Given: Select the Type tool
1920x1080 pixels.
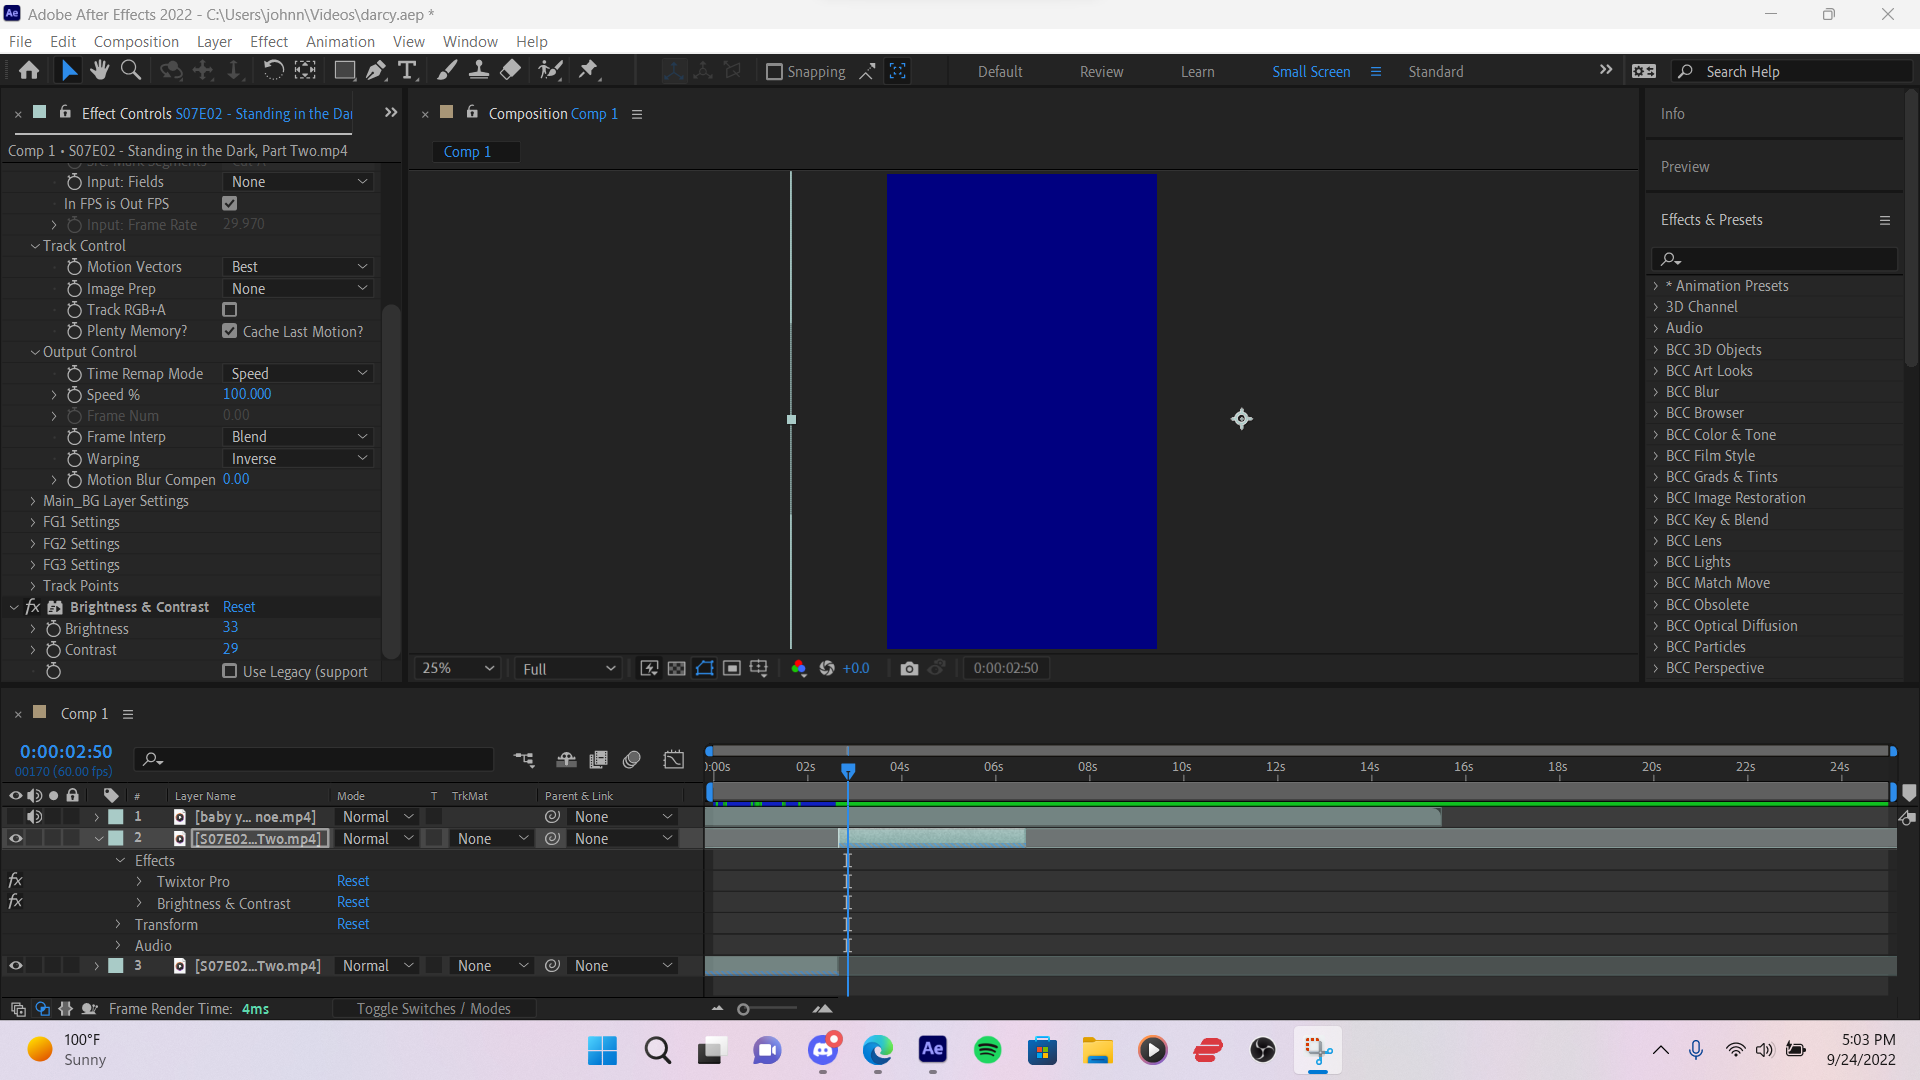Looking at the screenshot, I should click(x=407, y=70).
